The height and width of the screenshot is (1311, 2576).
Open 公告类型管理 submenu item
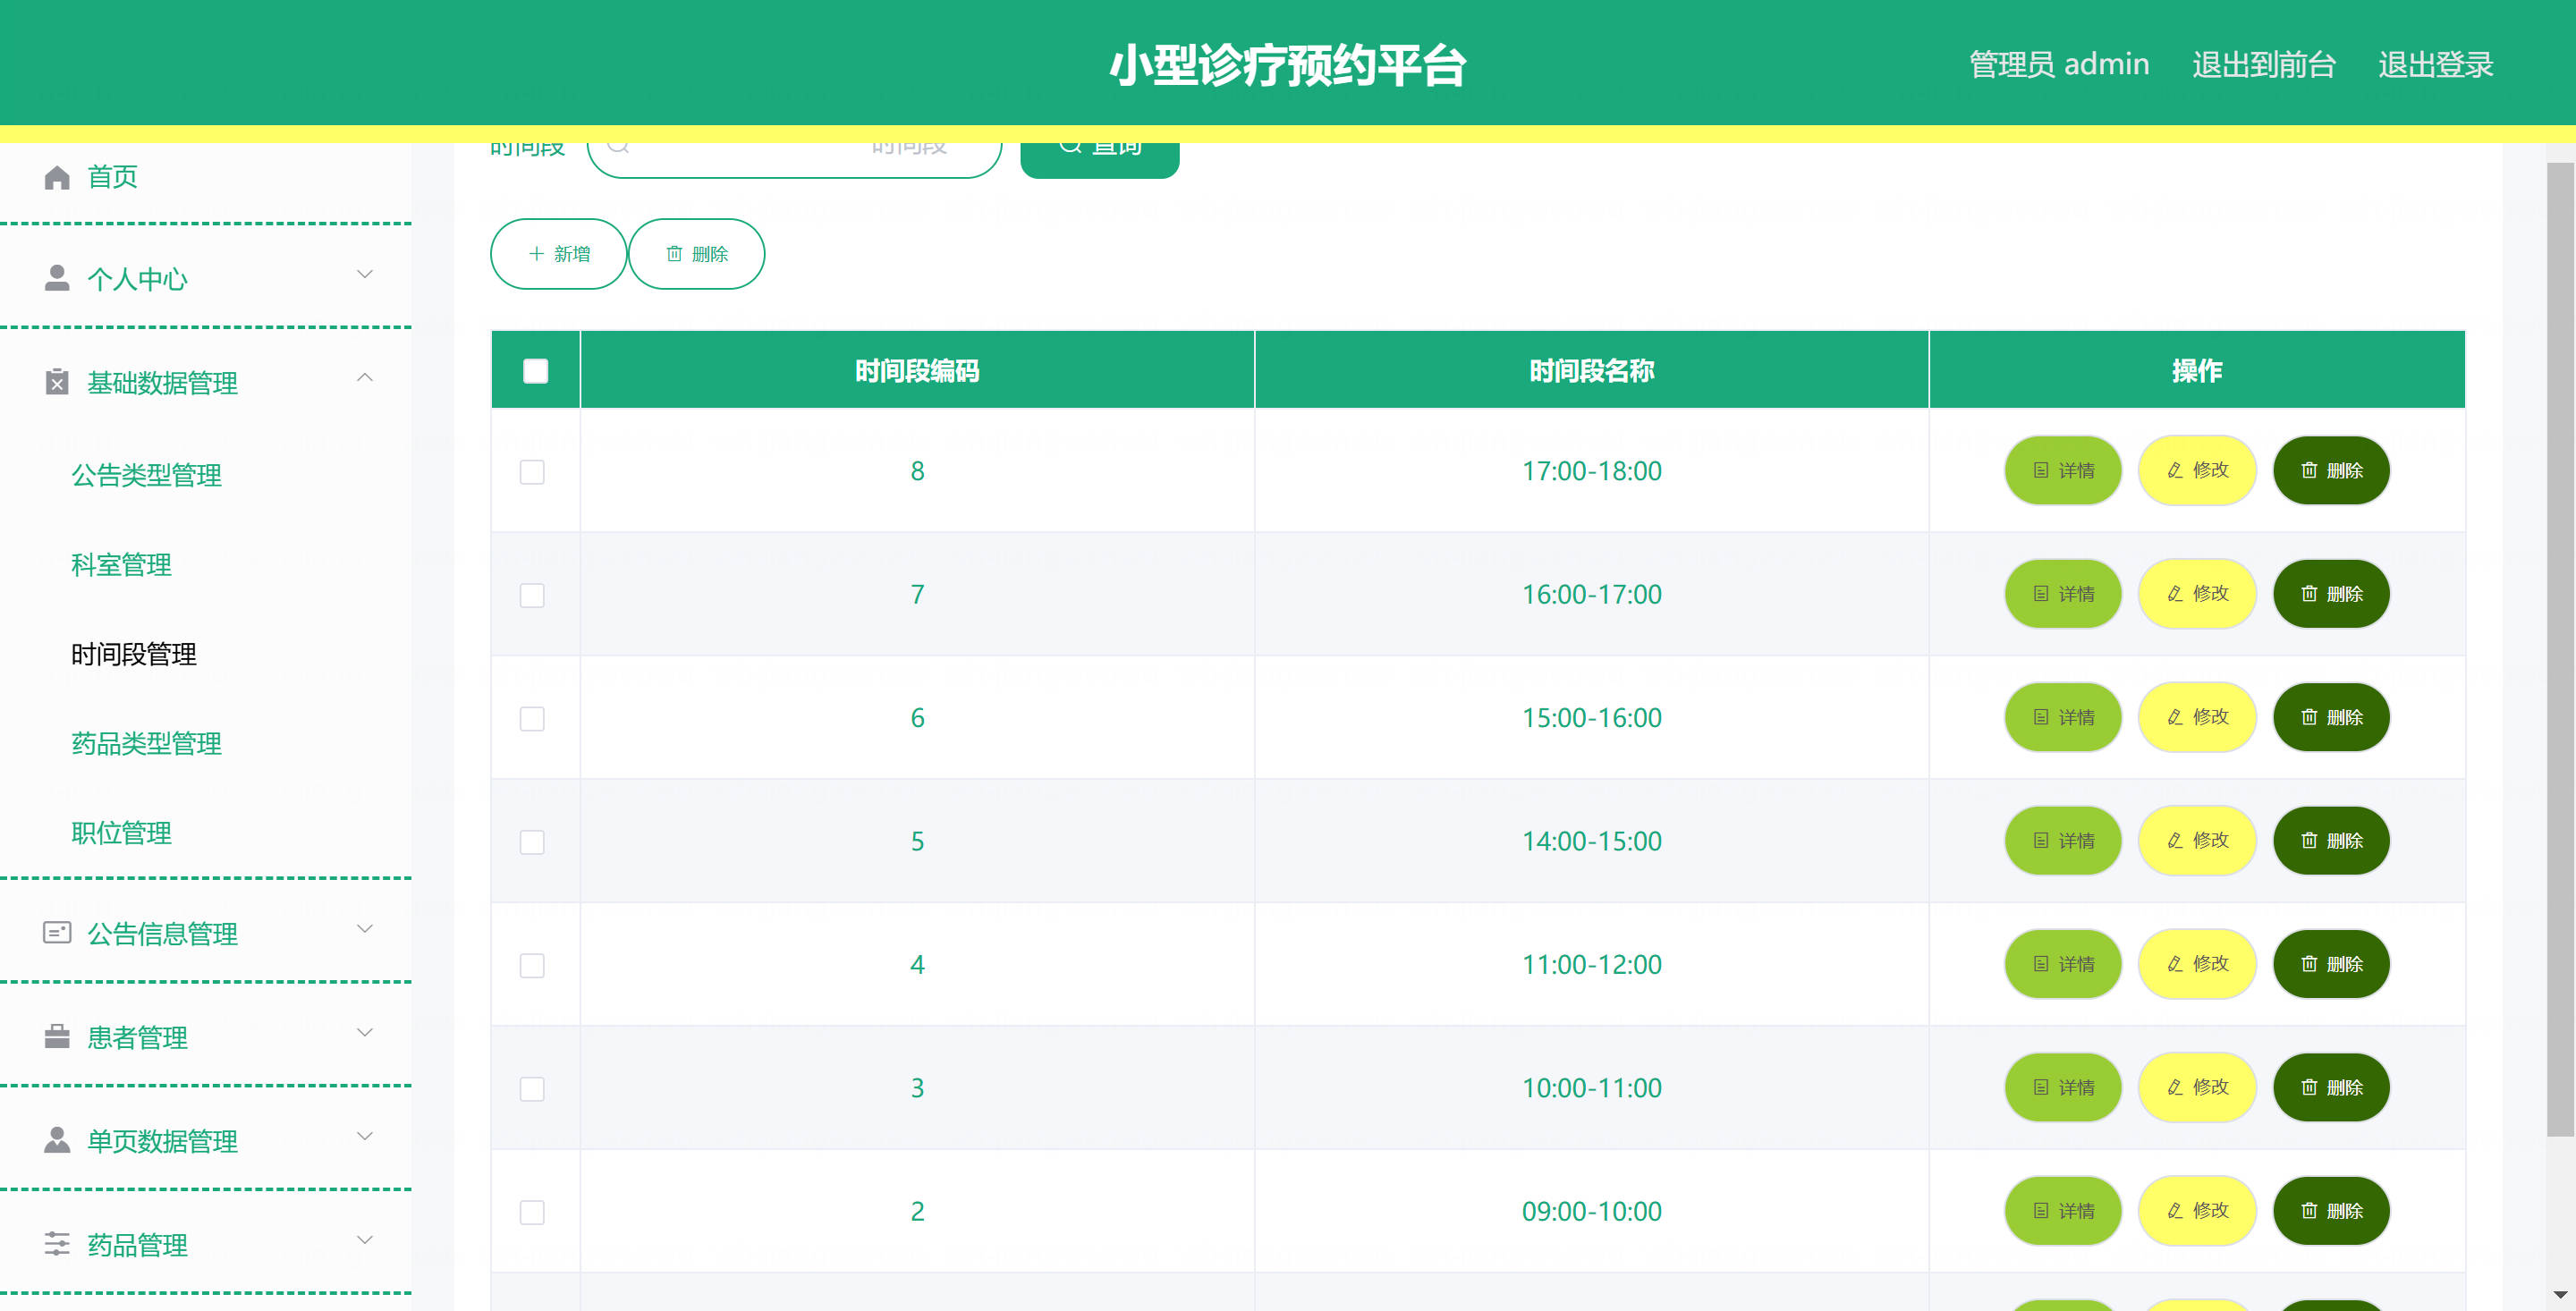click(x=146, y=475)
